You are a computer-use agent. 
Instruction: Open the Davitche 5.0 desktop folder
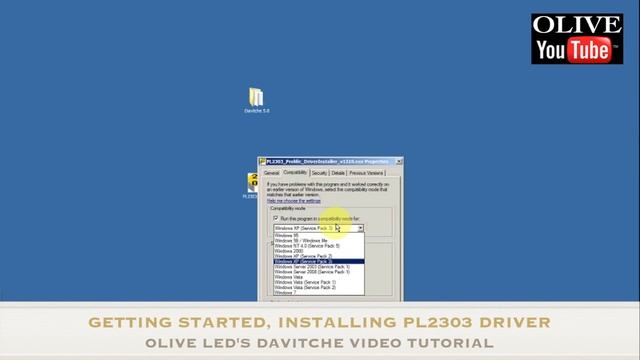click(x=257, y=100)
